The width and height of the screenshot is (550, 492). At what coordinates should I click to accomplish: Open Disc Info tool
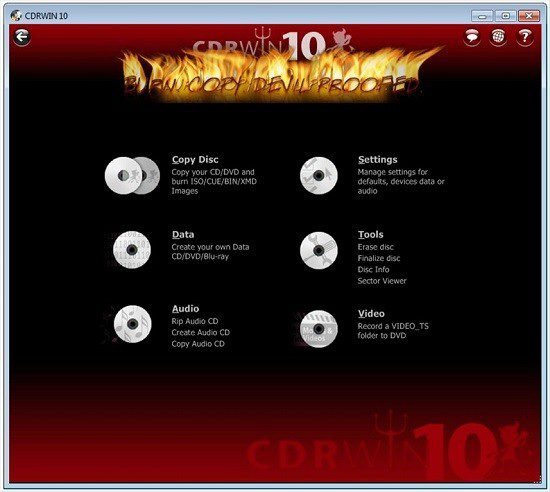[373, 269]
